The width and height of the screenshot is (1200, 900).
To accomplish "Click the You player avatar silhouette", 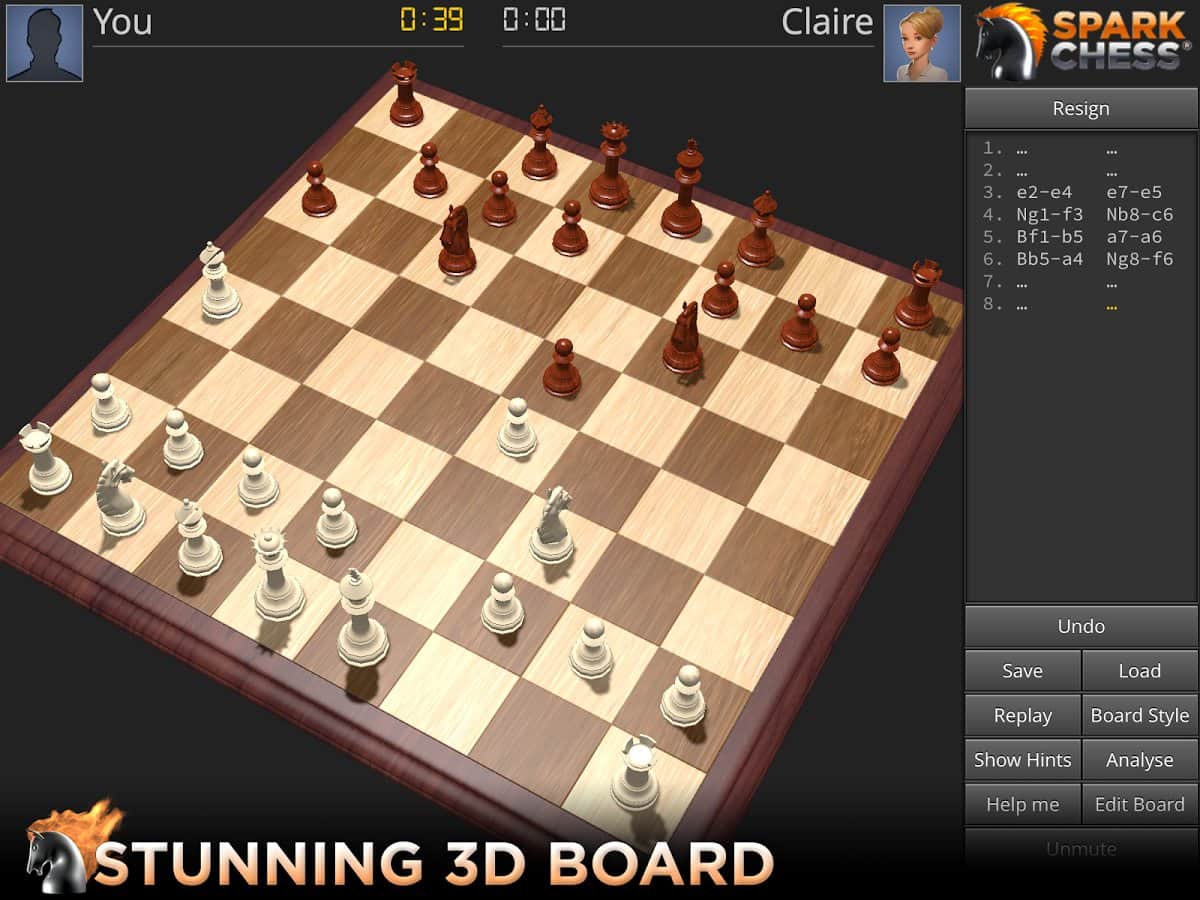I will (x=44, y=40).
